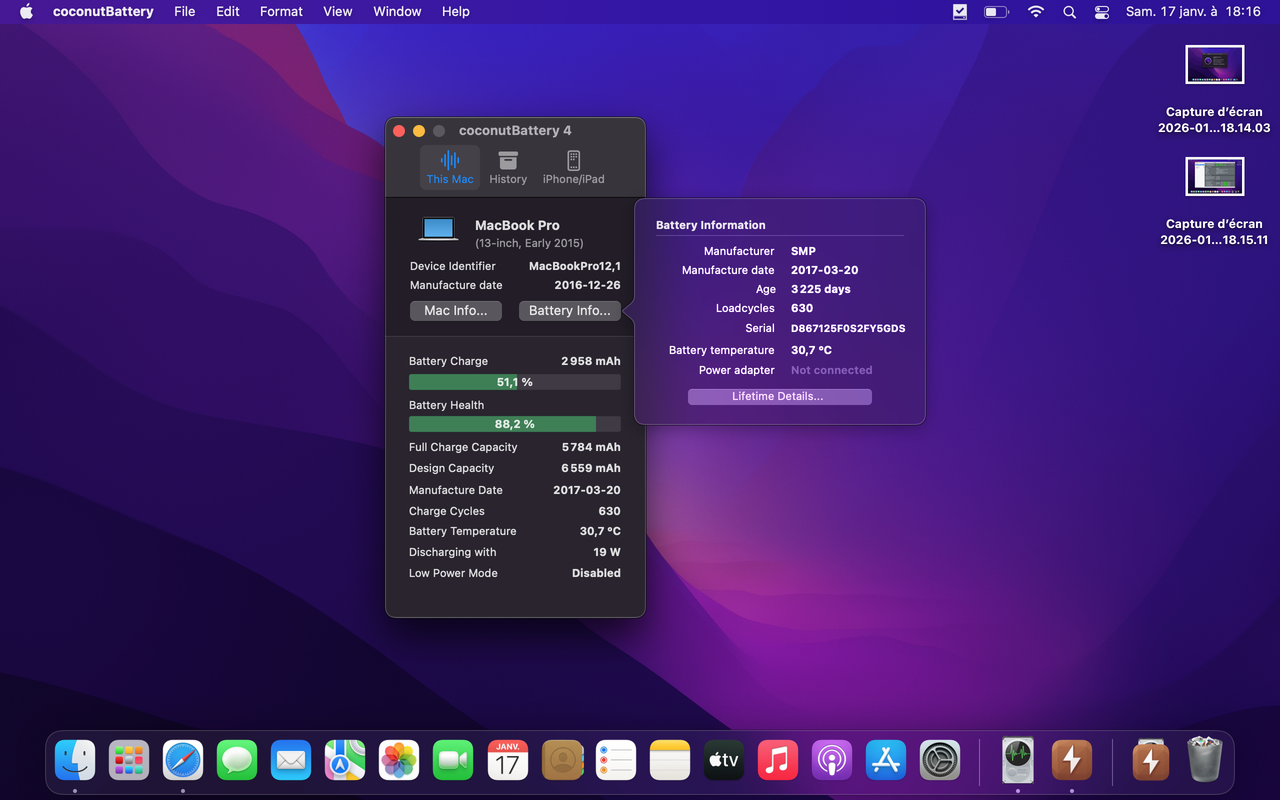The width and height of the screenshot is (1280, 800).
Task: Open Photos from the Dock
Action: pos(399,760)
